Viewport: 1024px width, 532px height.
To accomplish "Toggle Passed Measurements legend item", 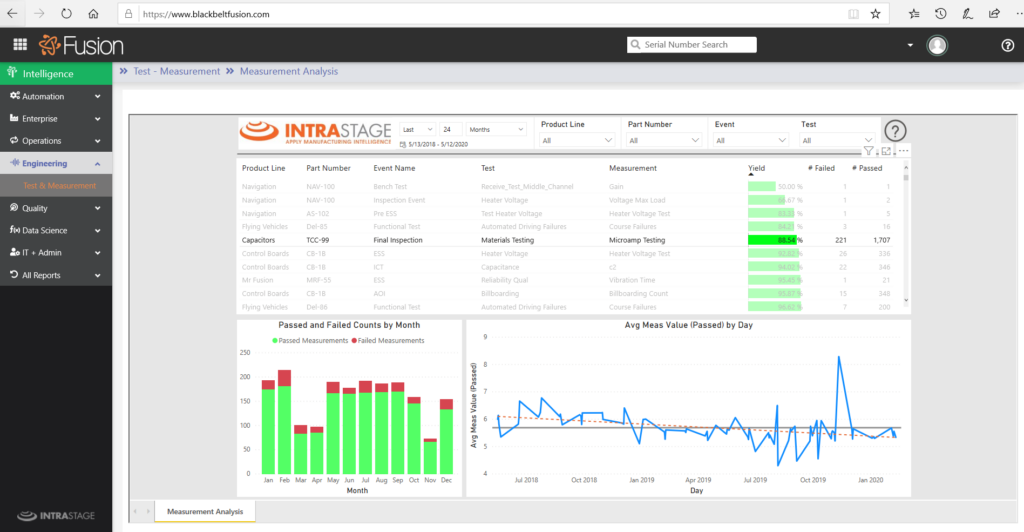I will [x=310, y=340].
